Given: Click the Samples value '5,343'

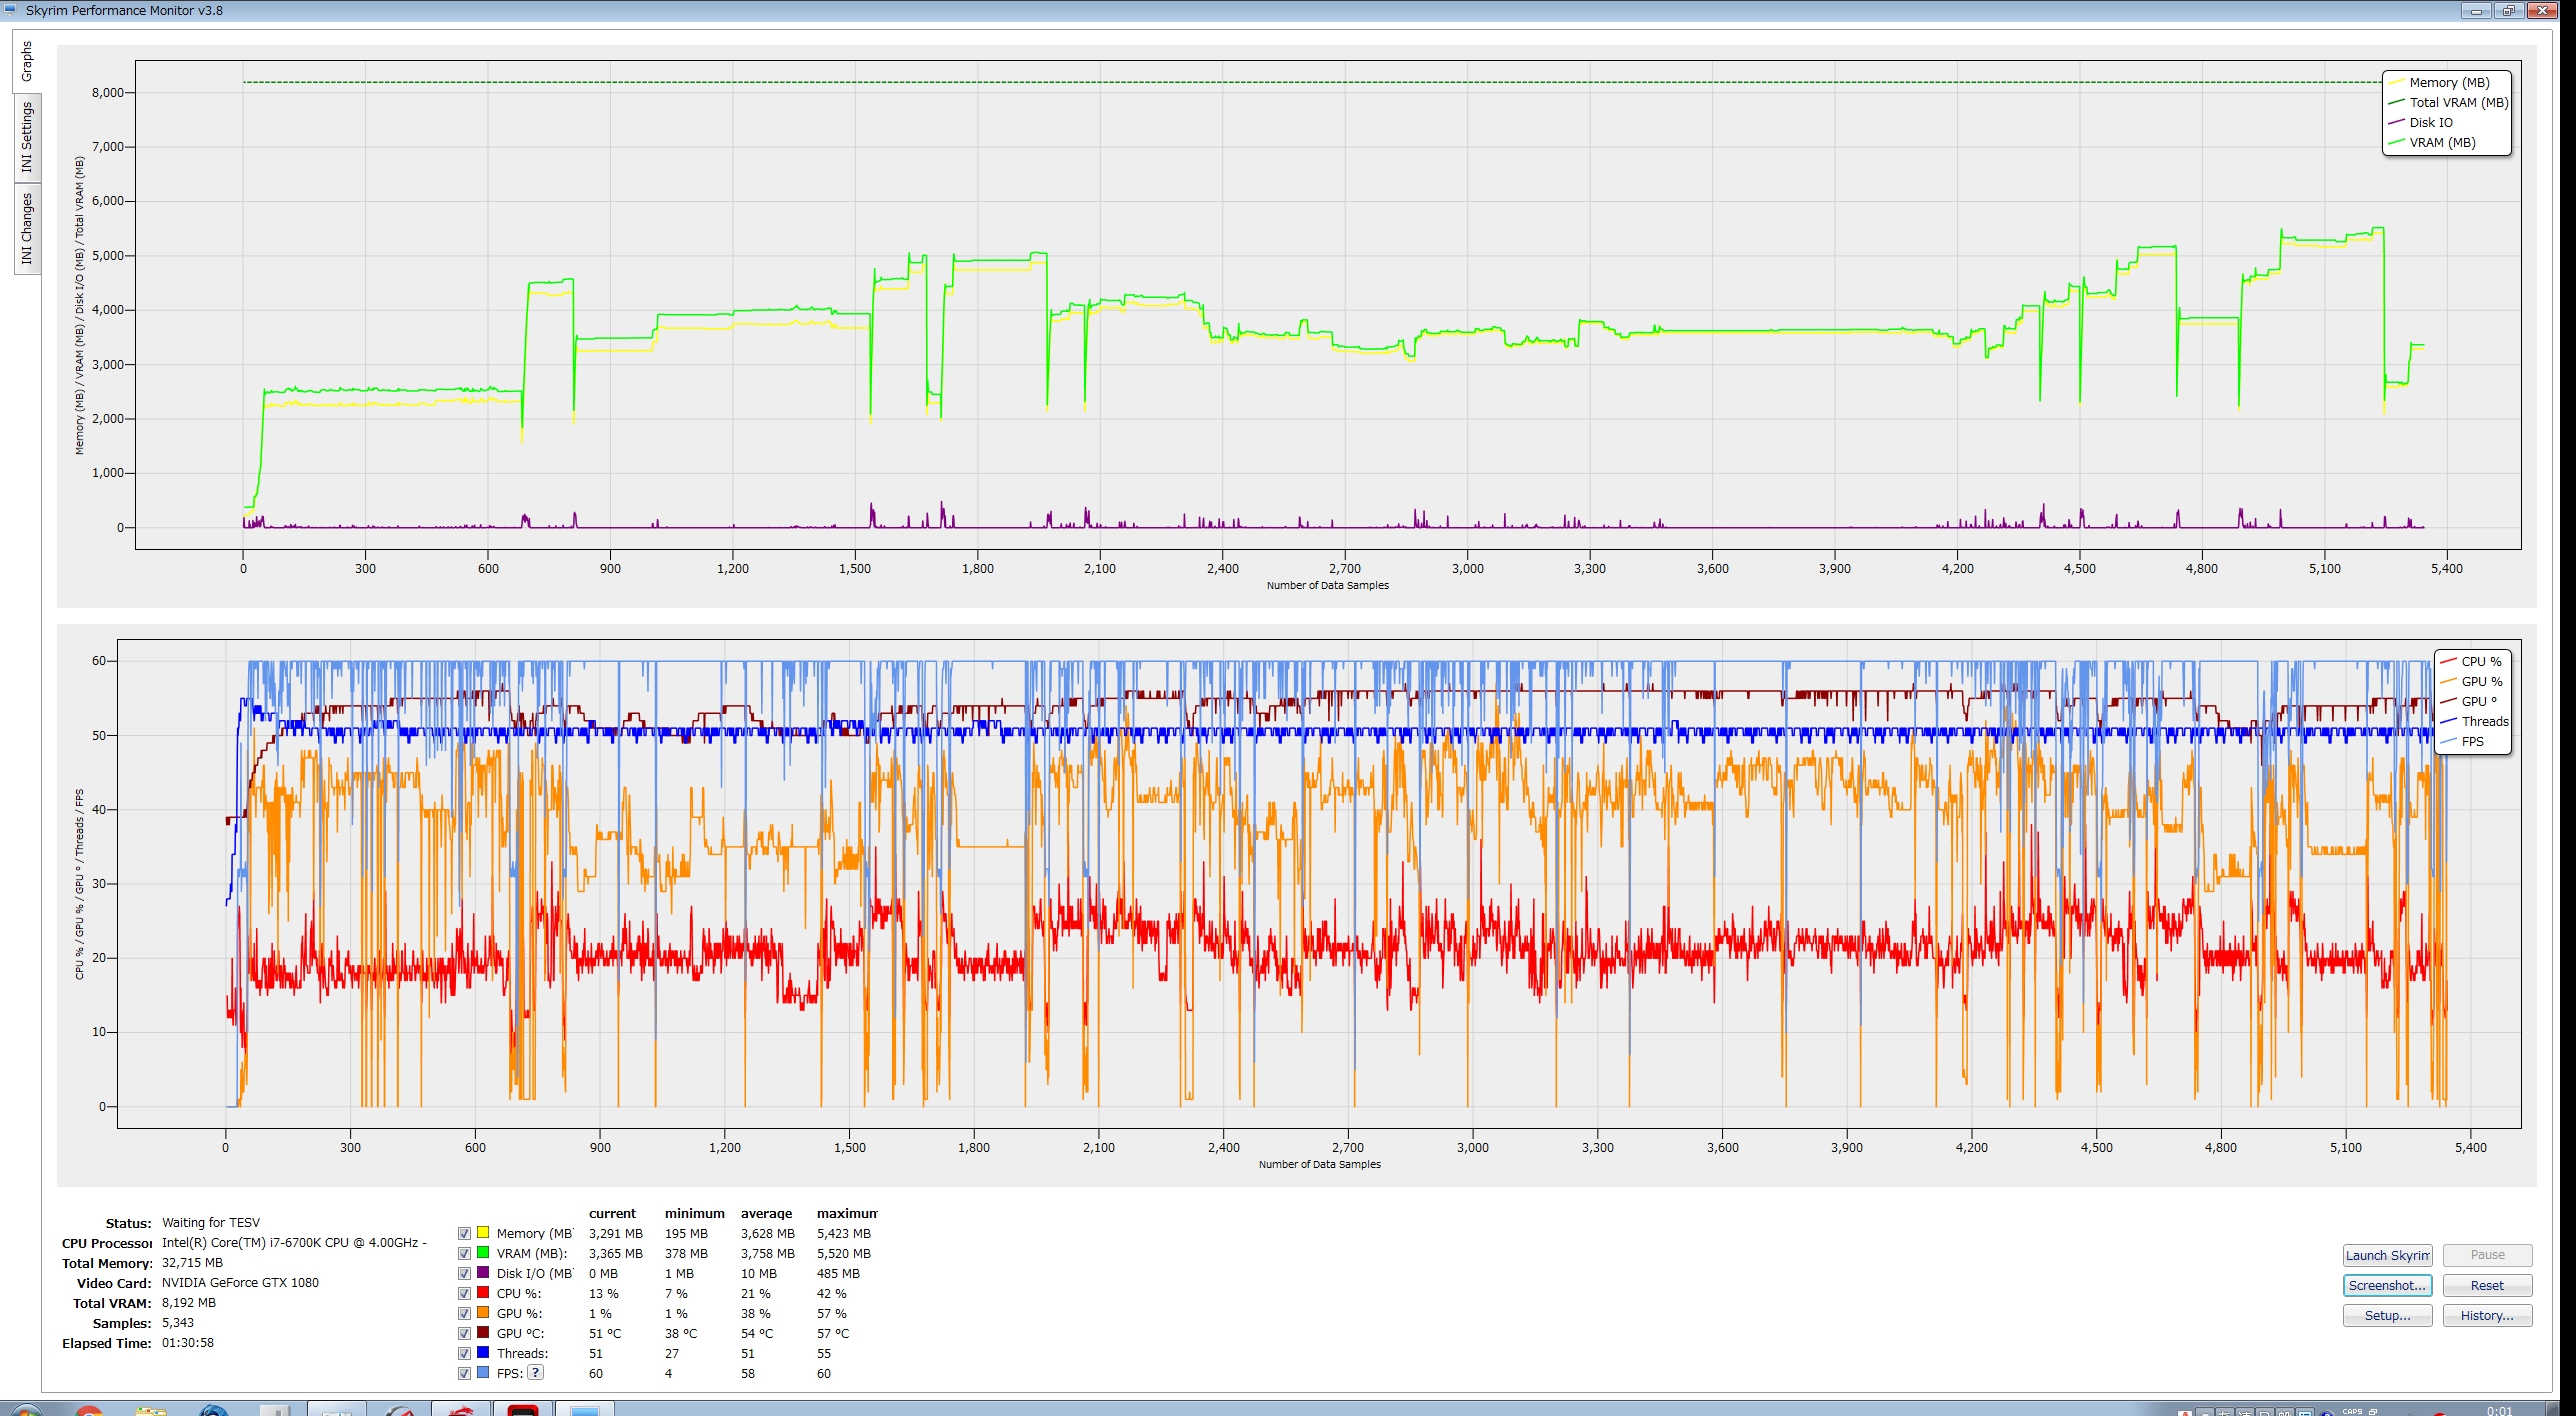Looking at the screenshot, I should click(x=178, y=1322).
